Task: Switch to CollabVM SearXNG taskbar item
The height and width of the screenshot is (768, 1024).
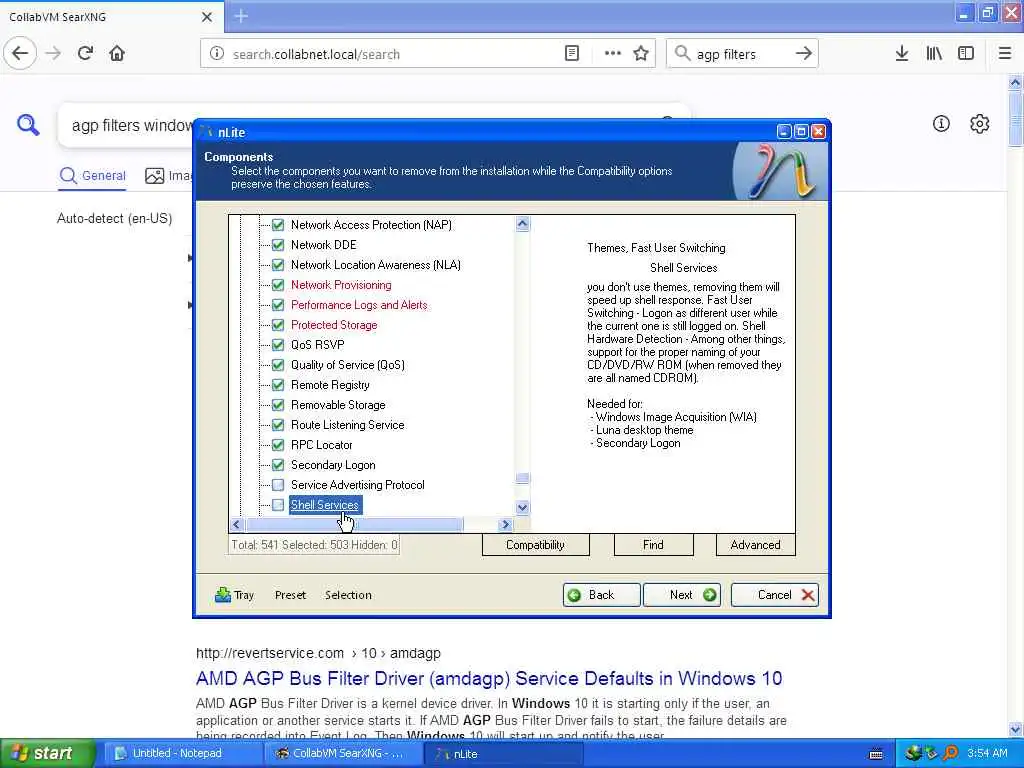Action: [343, 754]
